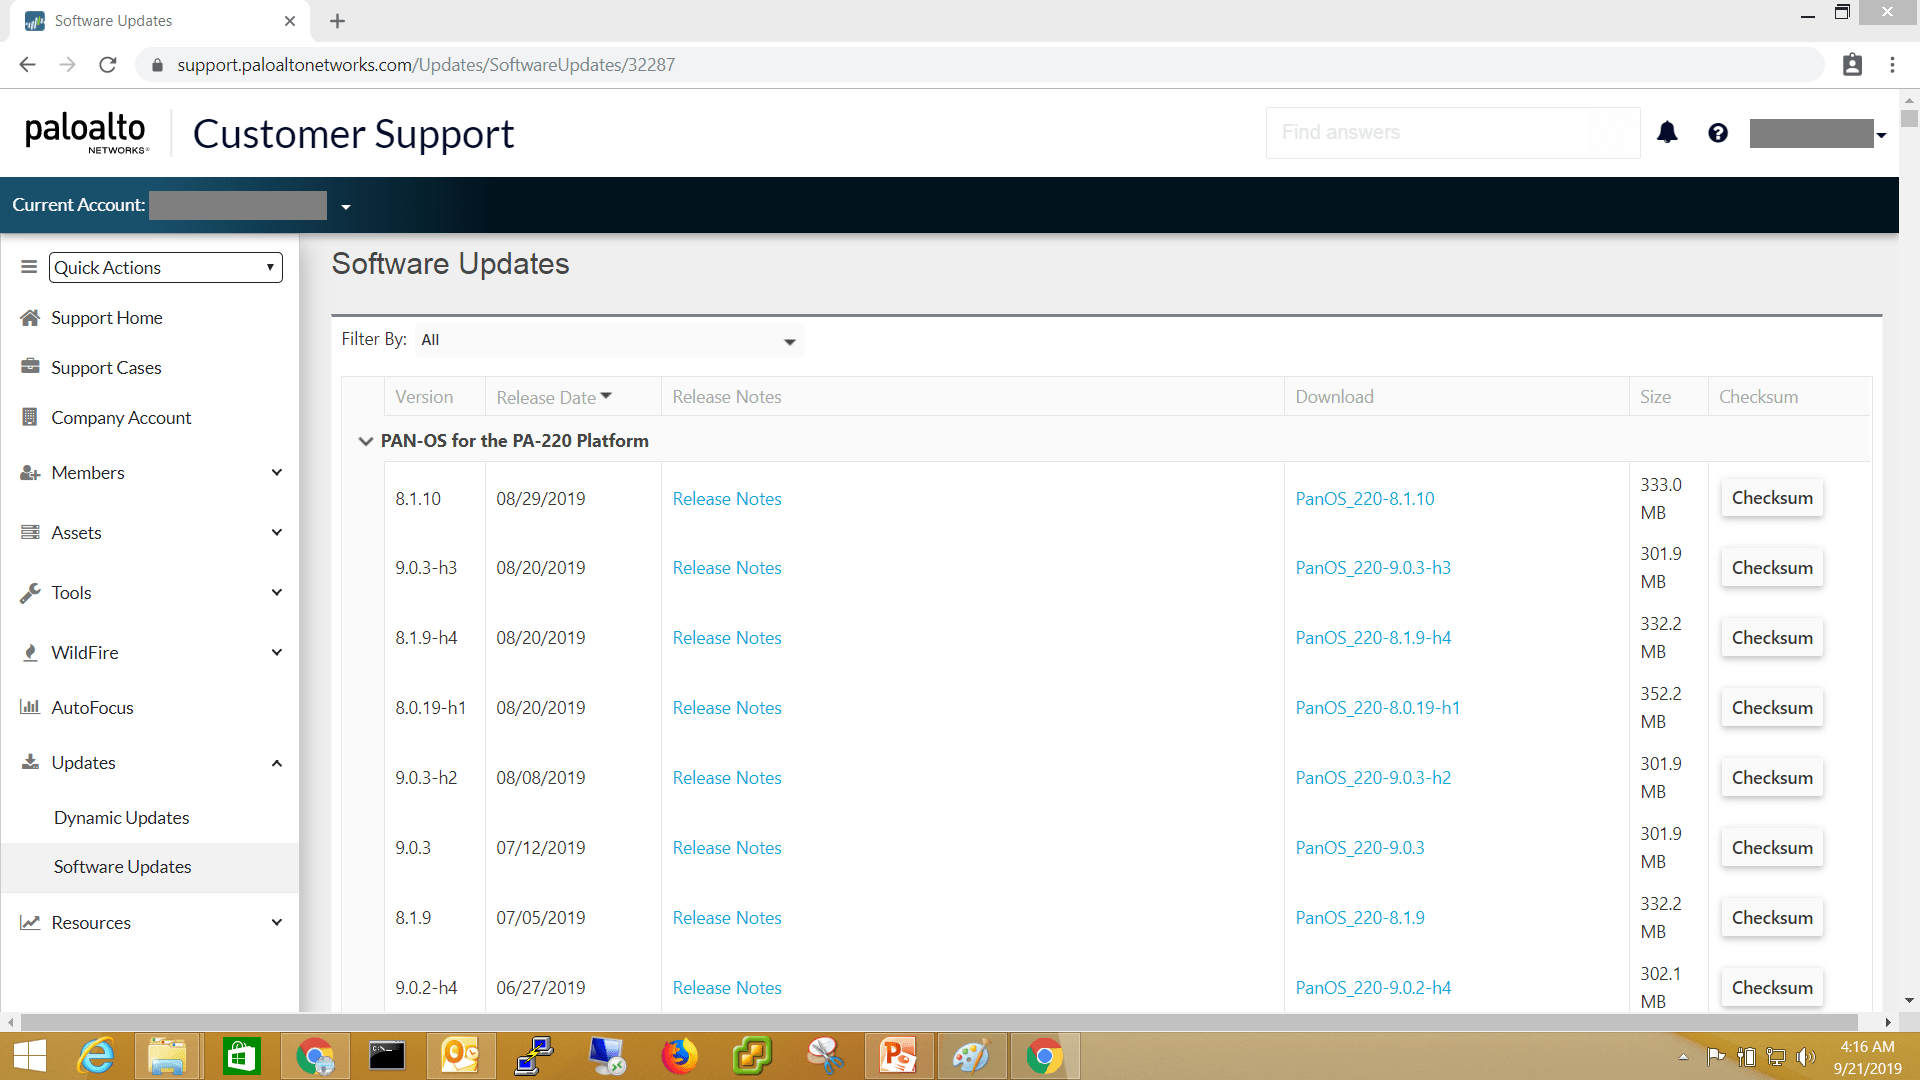Expand the Current Account dropdown
The width and height of the screenshot is (1920, 1080).
pyautogui.click(x=346, y=205)
